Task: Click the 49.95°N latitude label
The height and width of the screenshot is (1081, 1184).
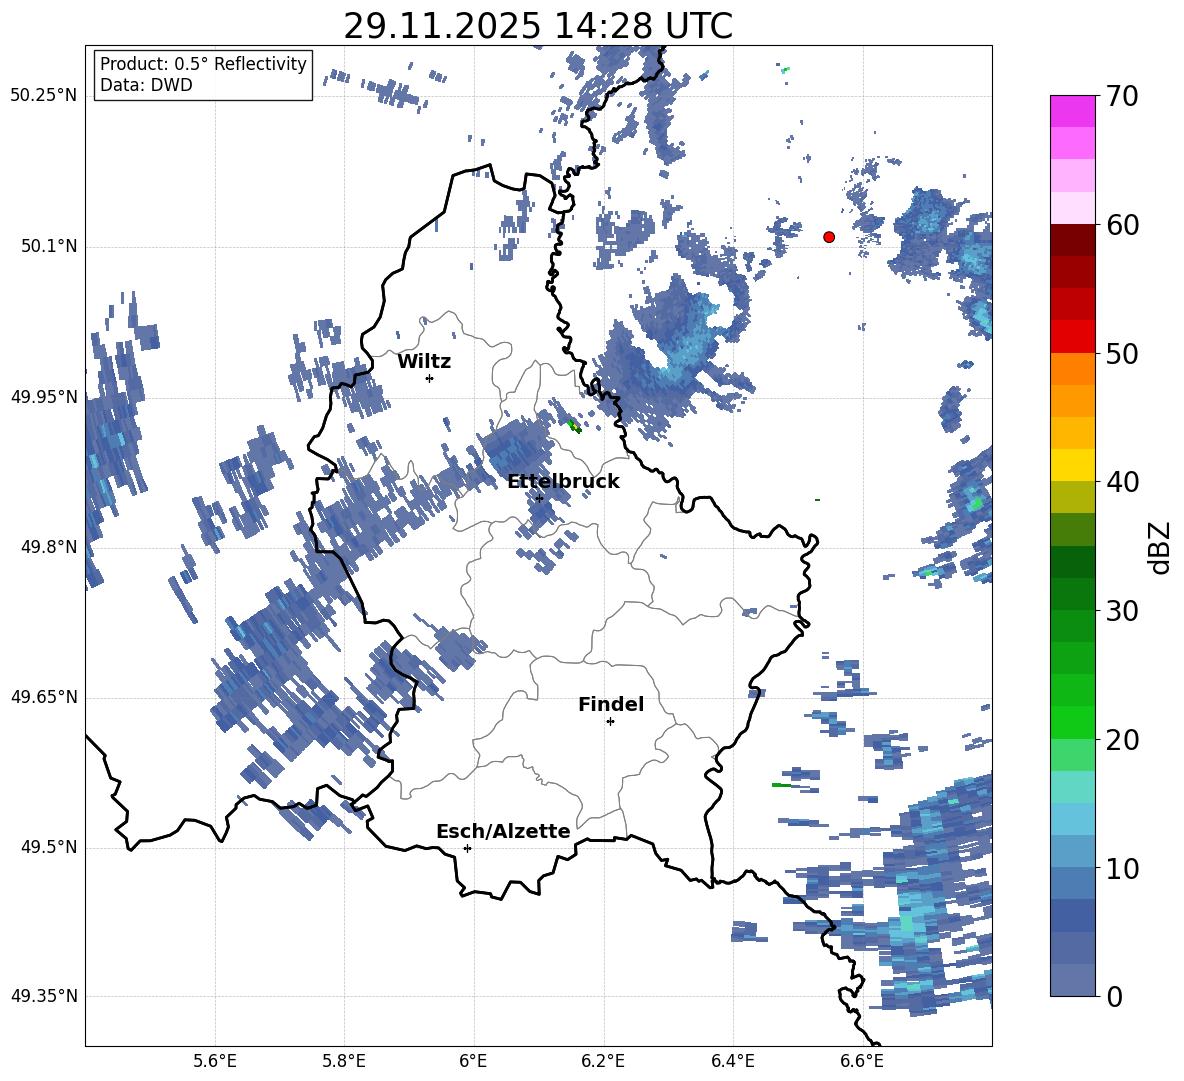Action: [x=44, y=397]
